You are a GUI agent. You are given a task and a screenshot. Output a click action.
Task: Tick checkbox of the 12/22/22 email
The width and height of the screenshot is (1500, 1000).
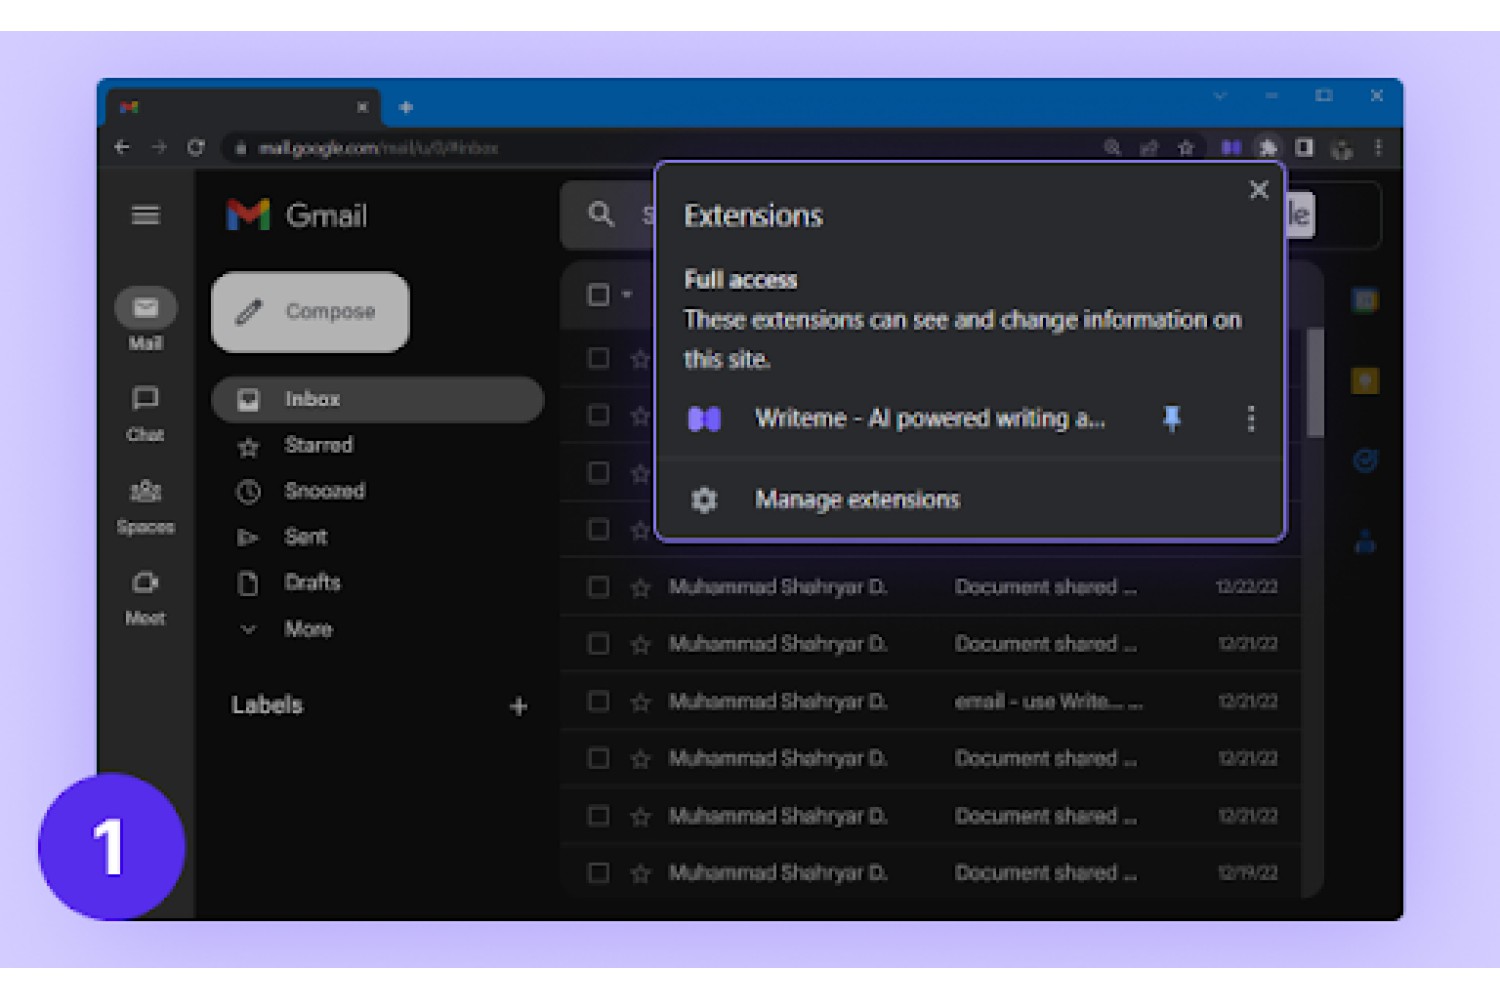598,587
